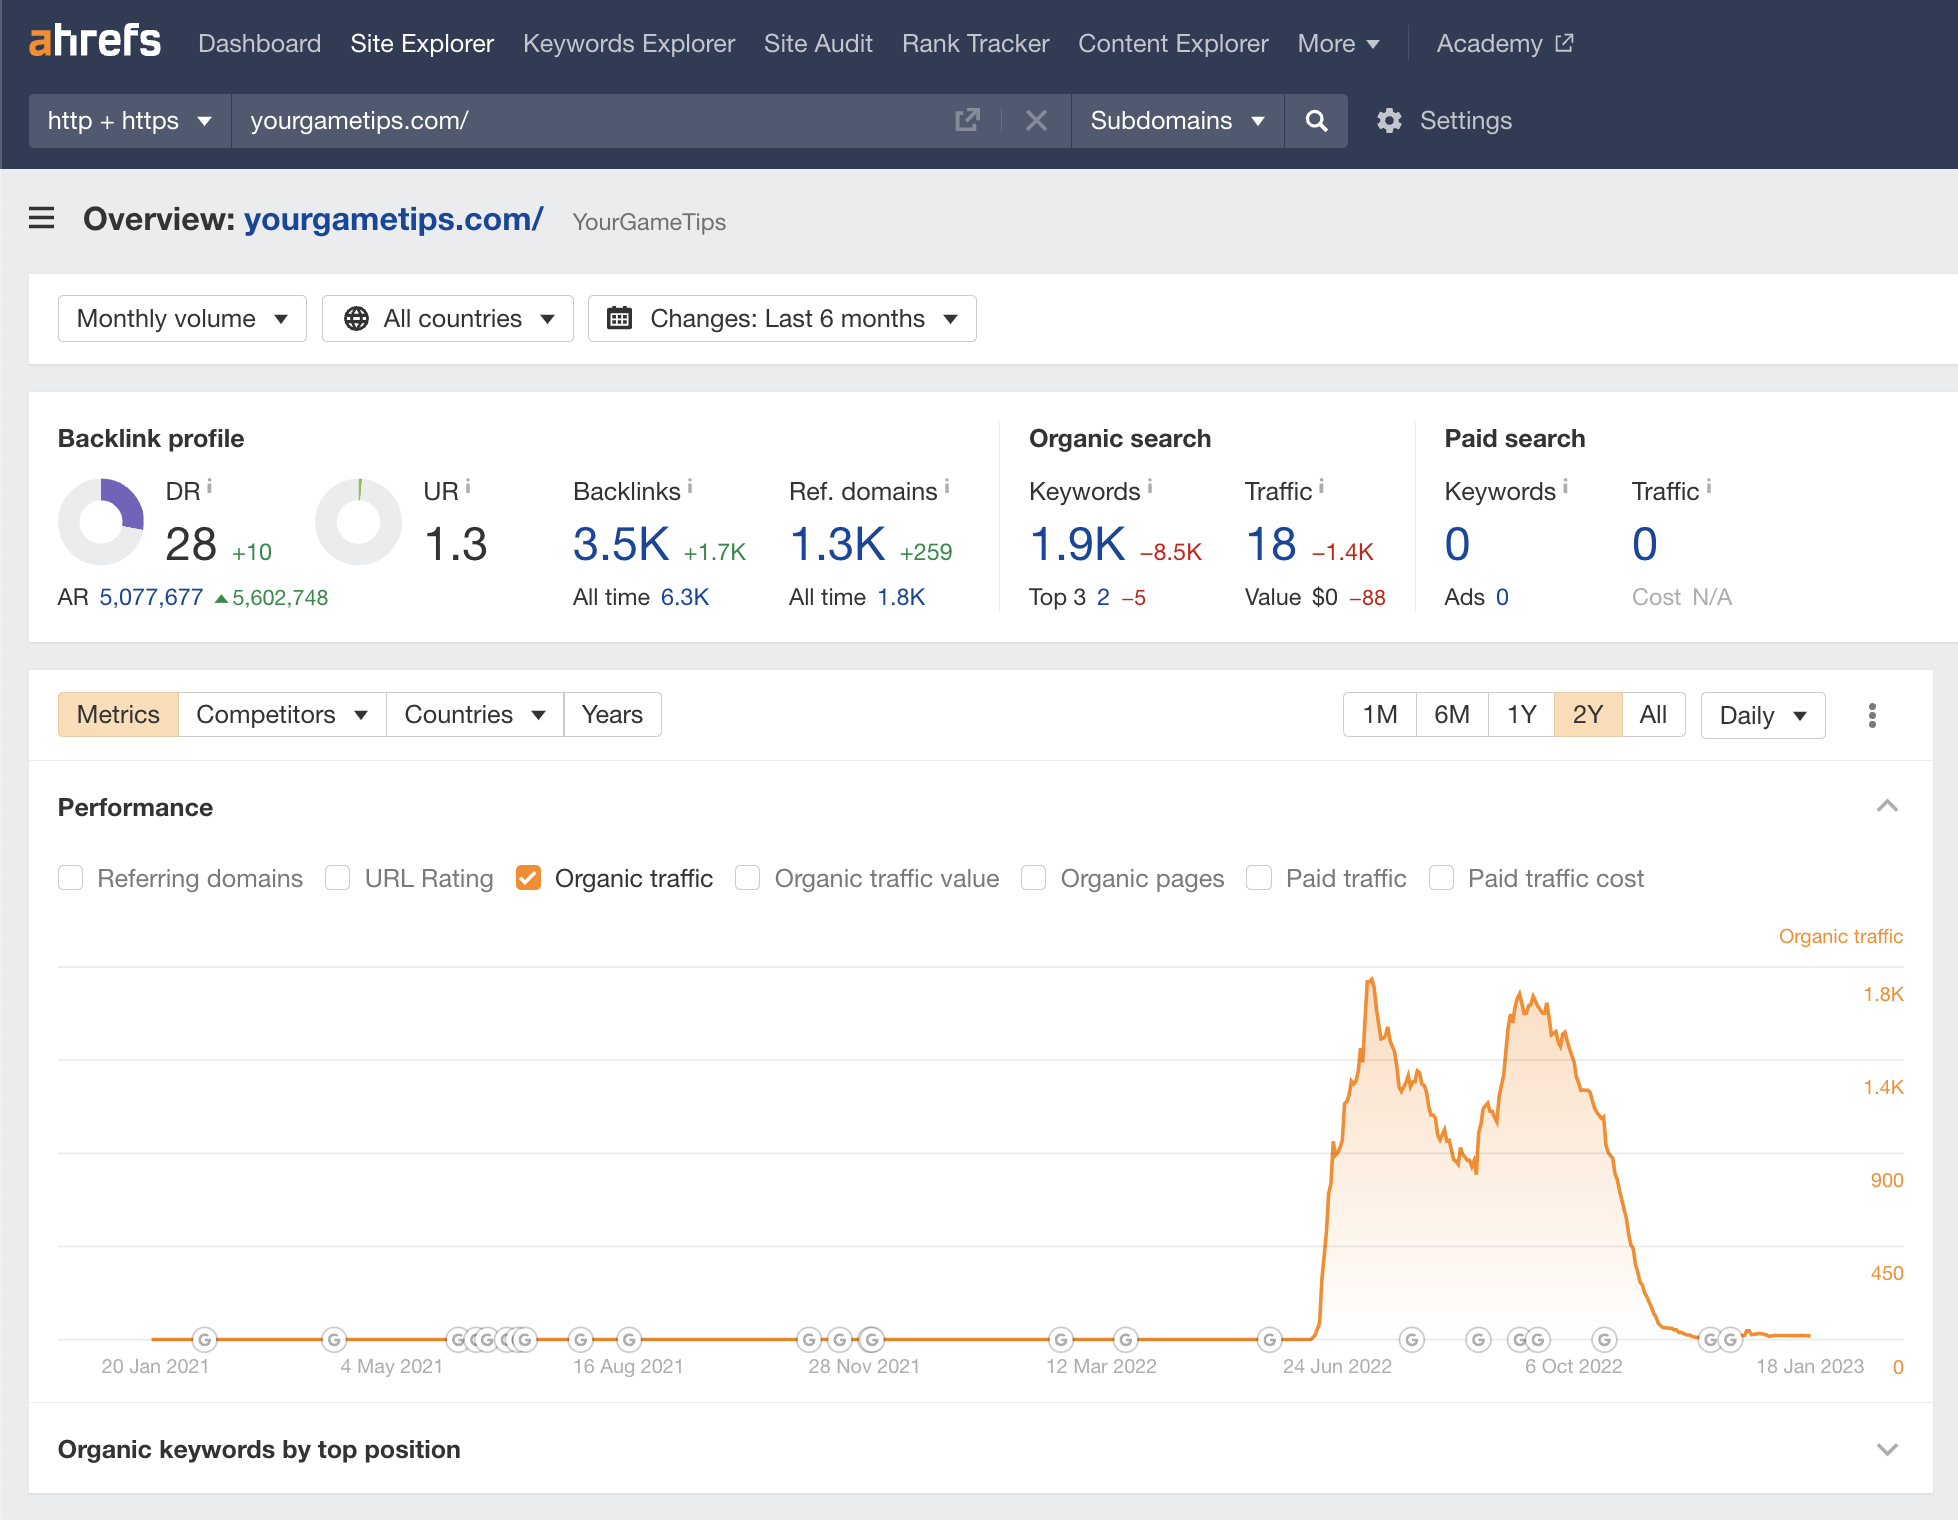This screenshot has height=1520, width=1958.
Task: Enable the Paid traffic checkbox
Action: (x=1258, y=877)
